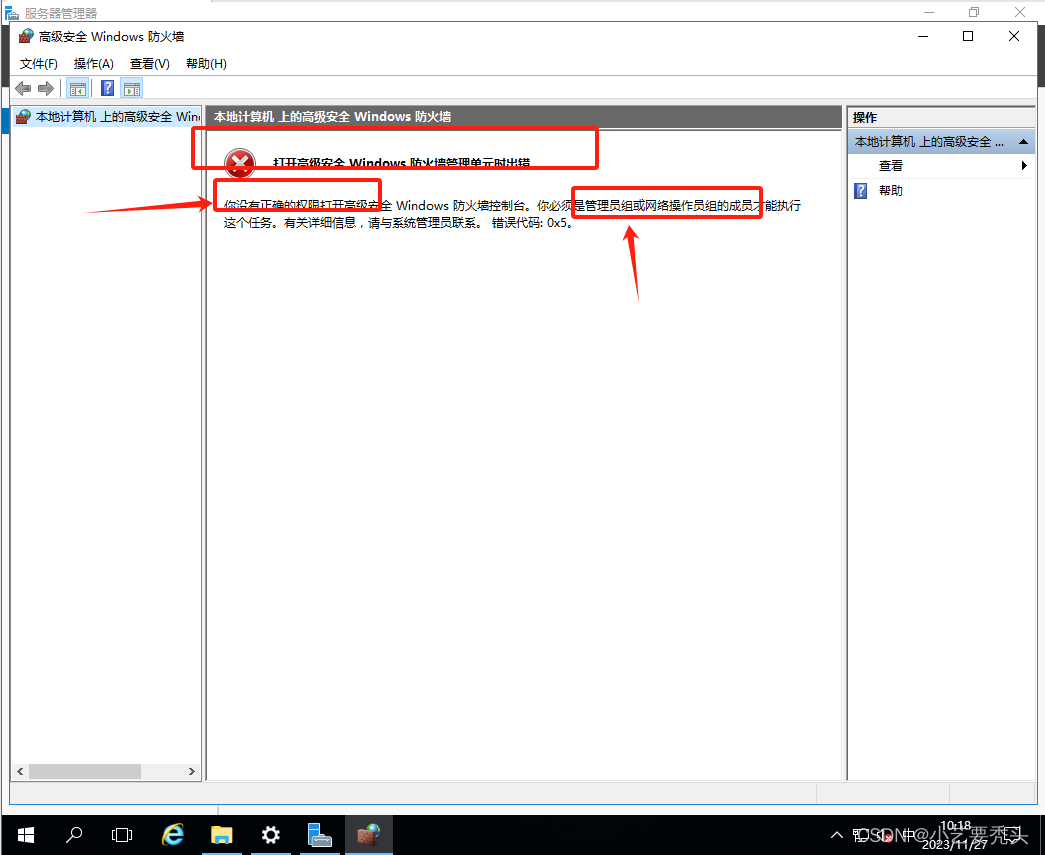
Task: Open Task View on the taskbar
Action: 122,834
